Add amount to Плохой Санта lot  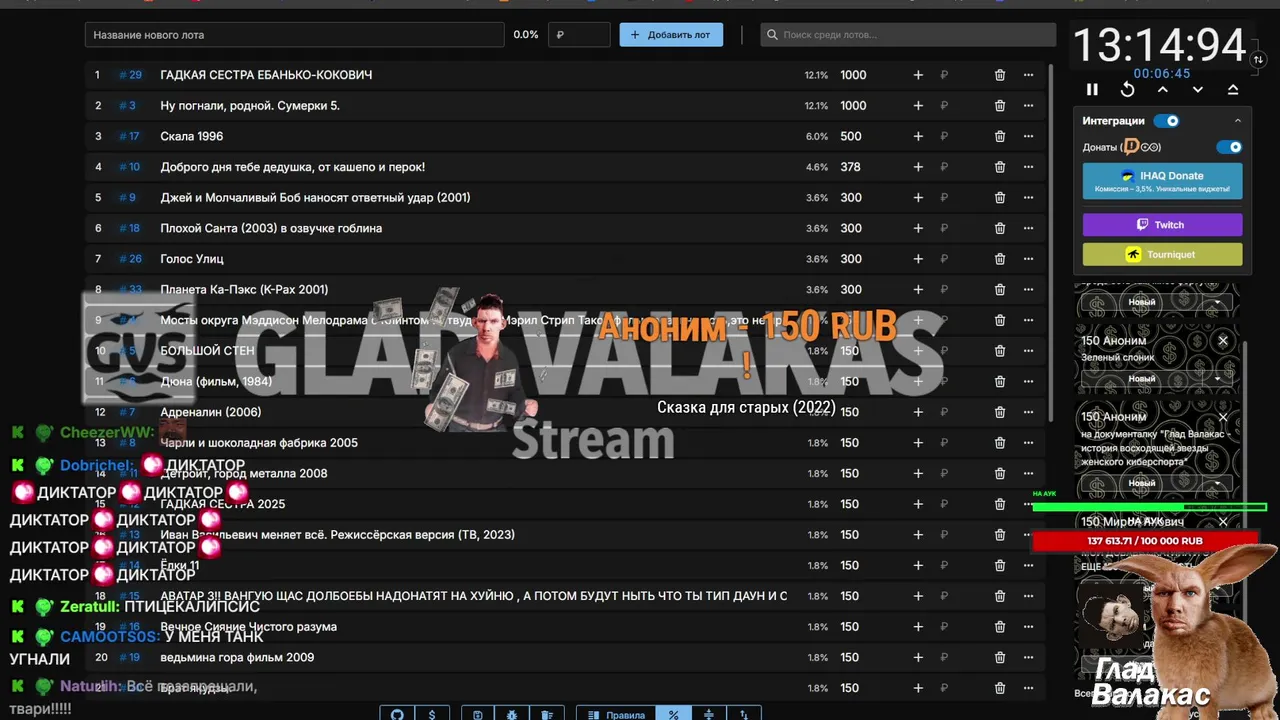(918, 228)
